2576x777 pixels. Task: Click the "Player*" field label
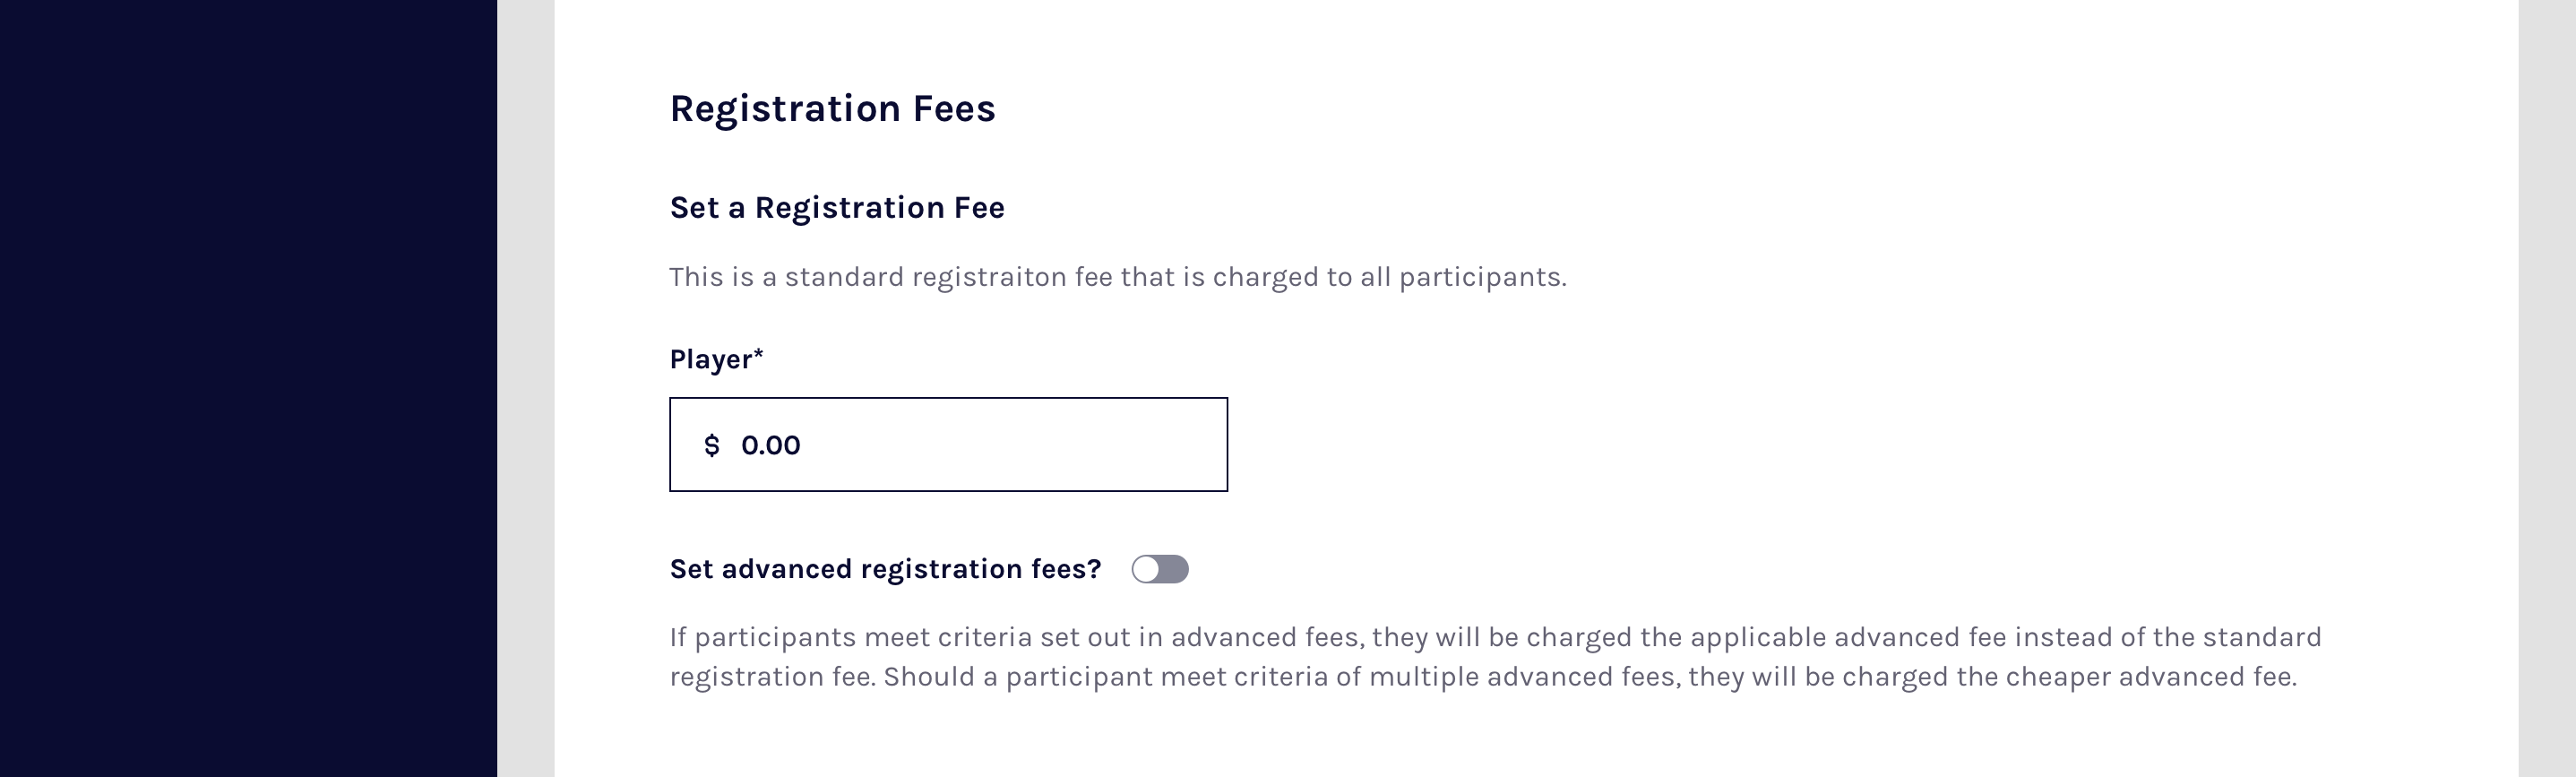click(711, 359)
